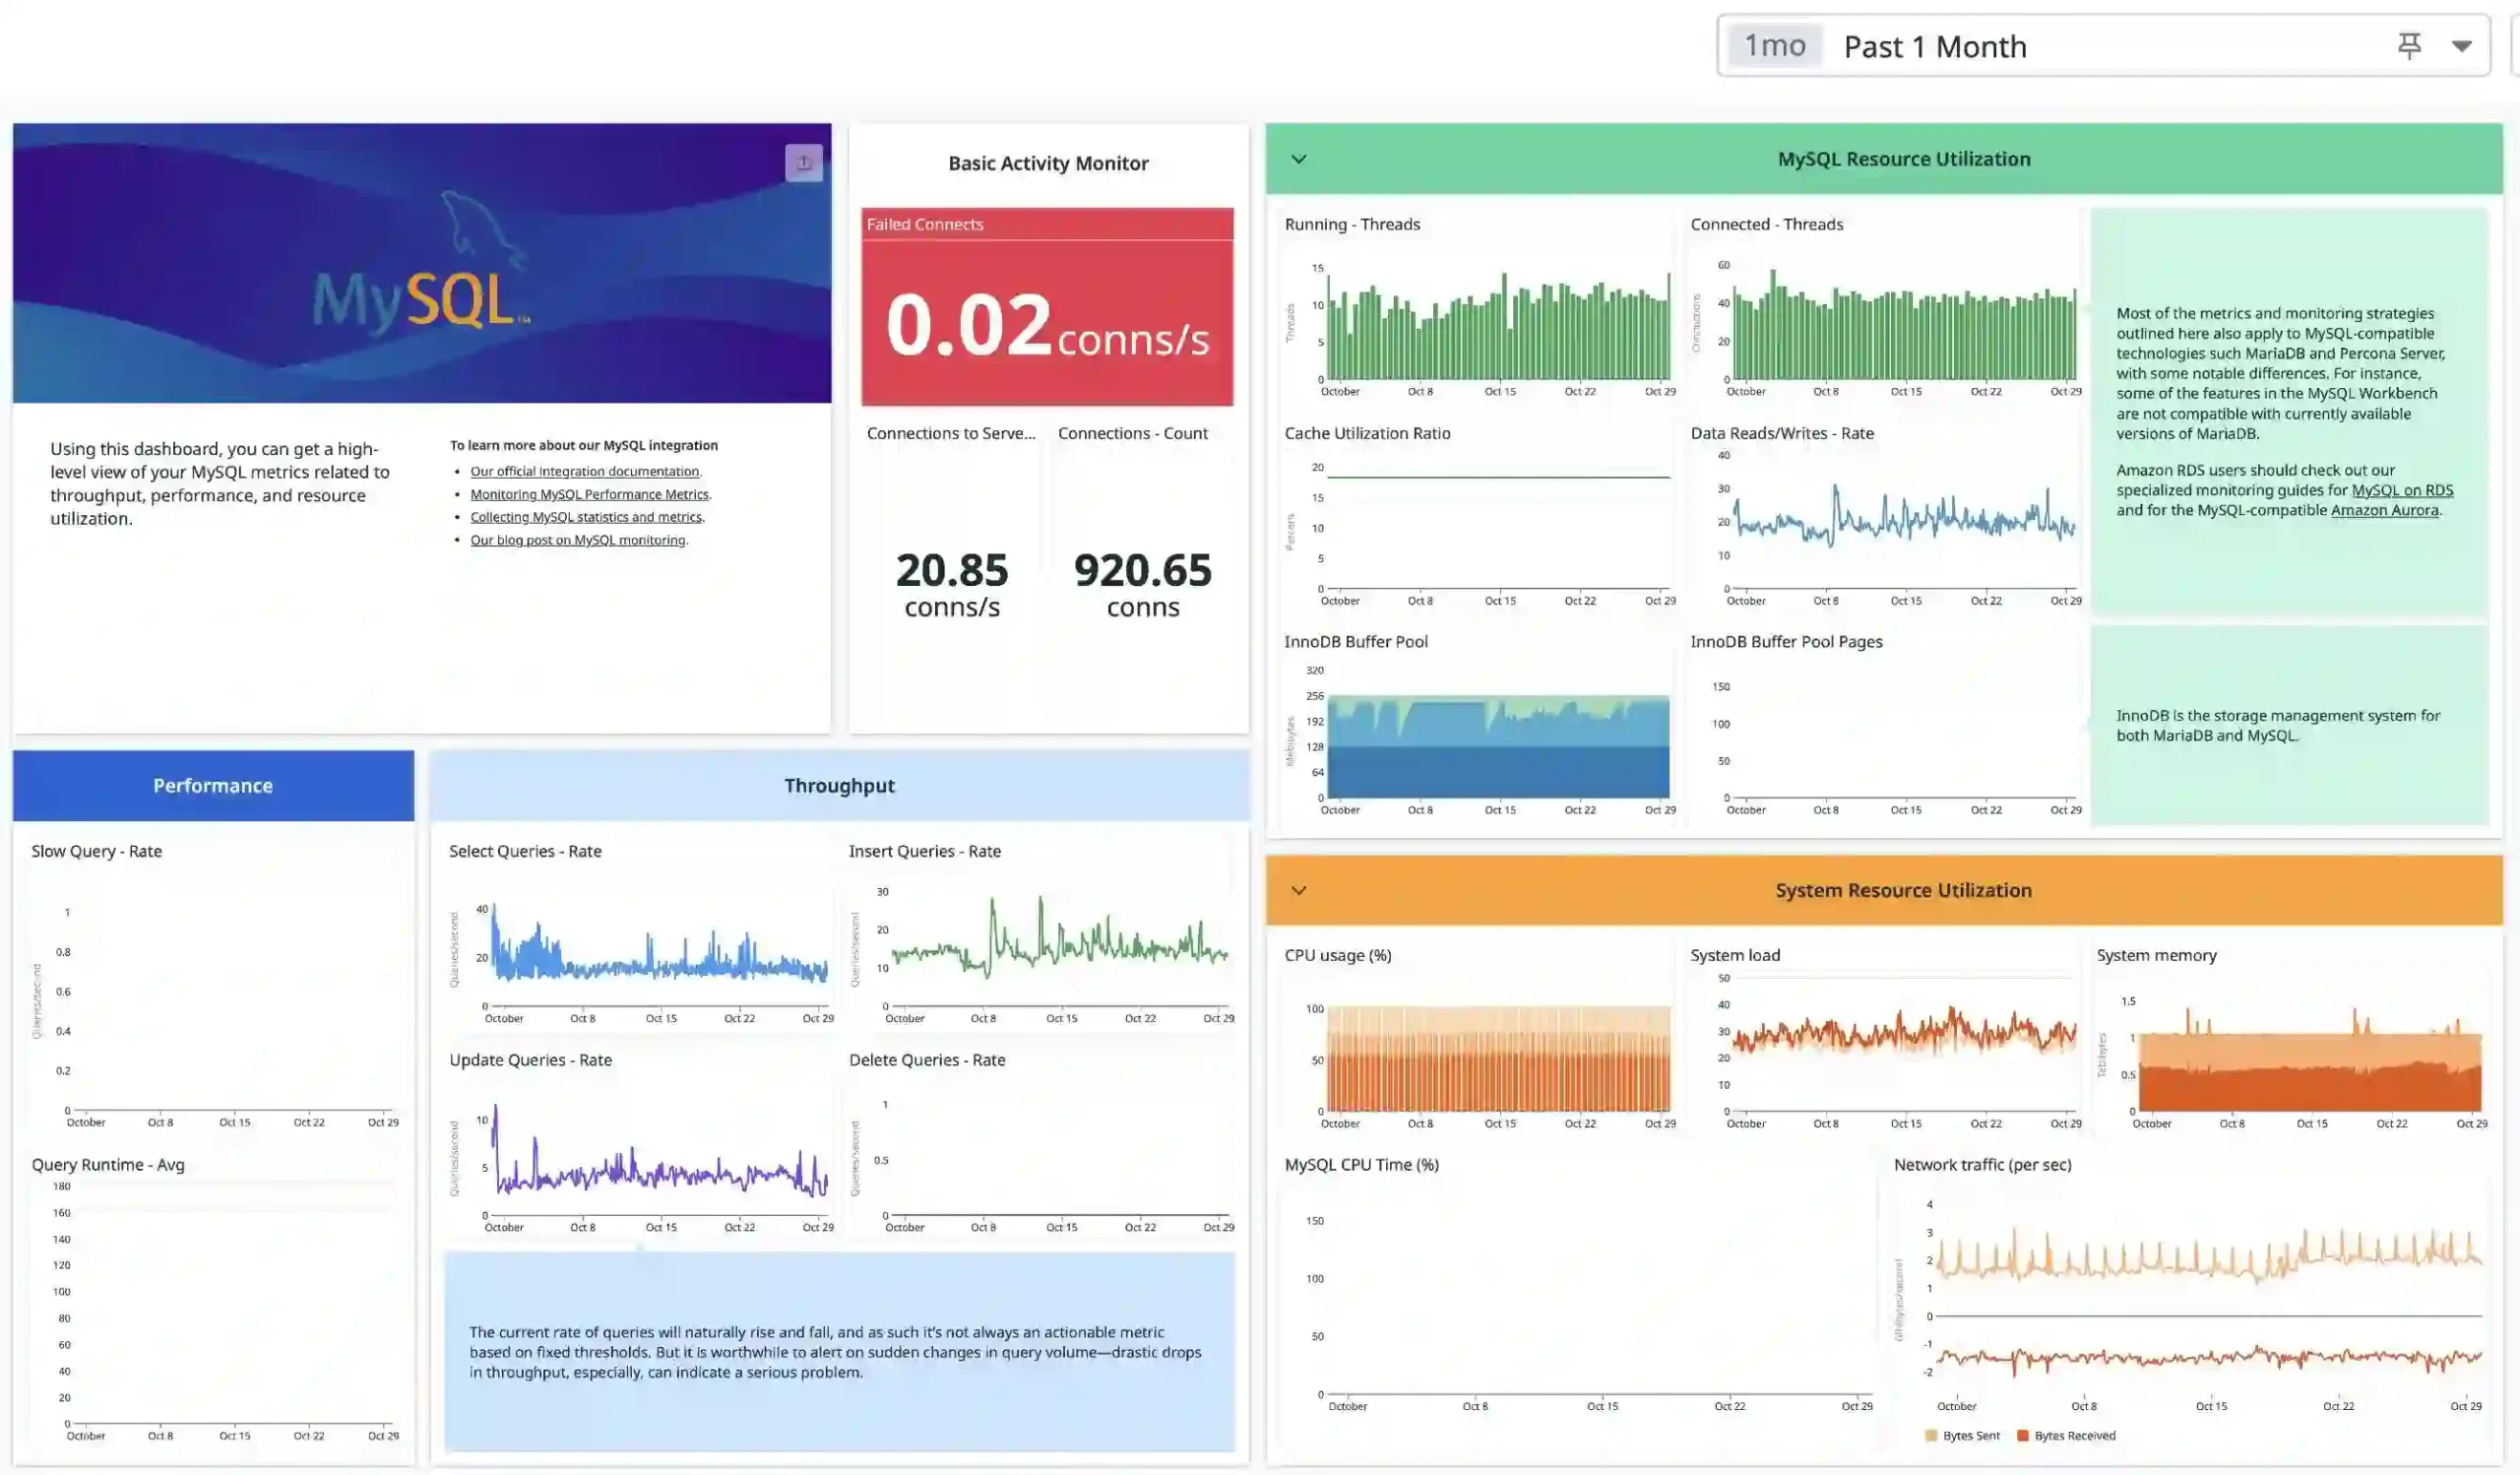Toggle Bytes Sent legend swatch
The width and height of the screenshot is (2520, 1475).
point(1931,1436)
